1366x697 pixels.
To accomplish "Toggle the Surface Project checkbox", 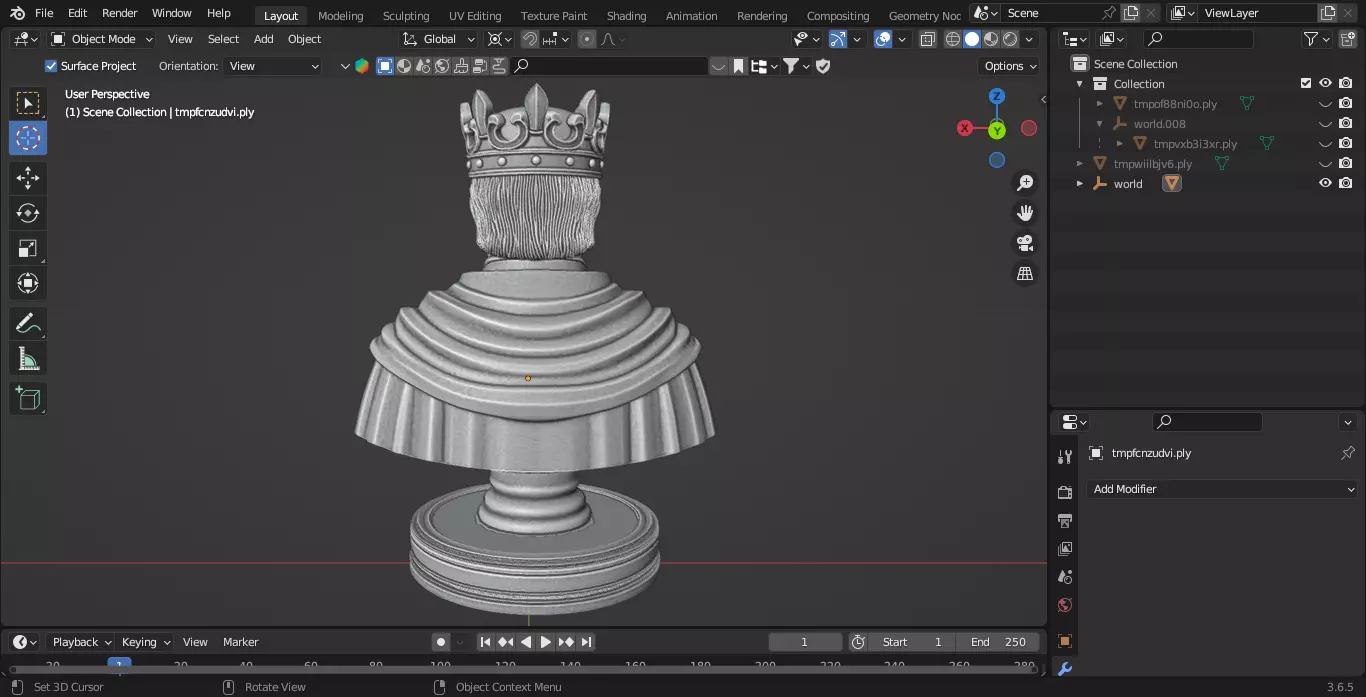I will [51, 66].
